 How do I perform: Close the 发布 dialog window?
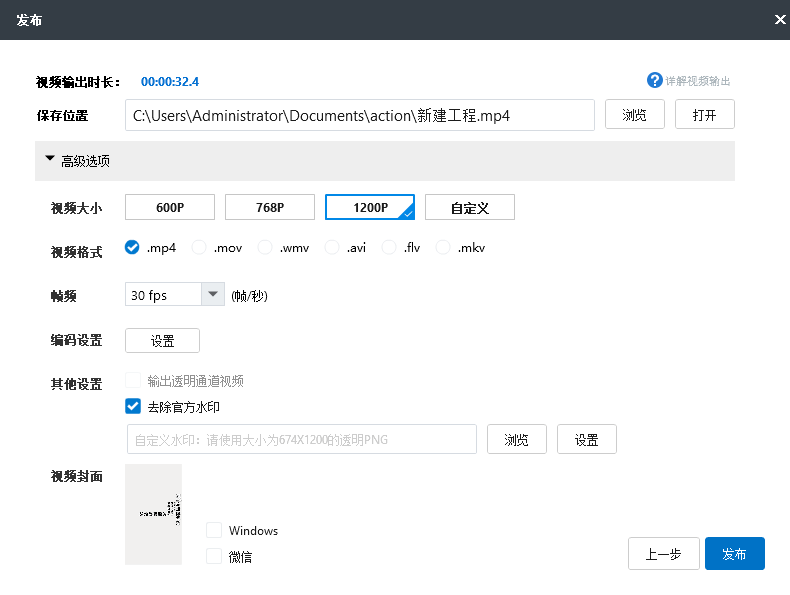780,20
